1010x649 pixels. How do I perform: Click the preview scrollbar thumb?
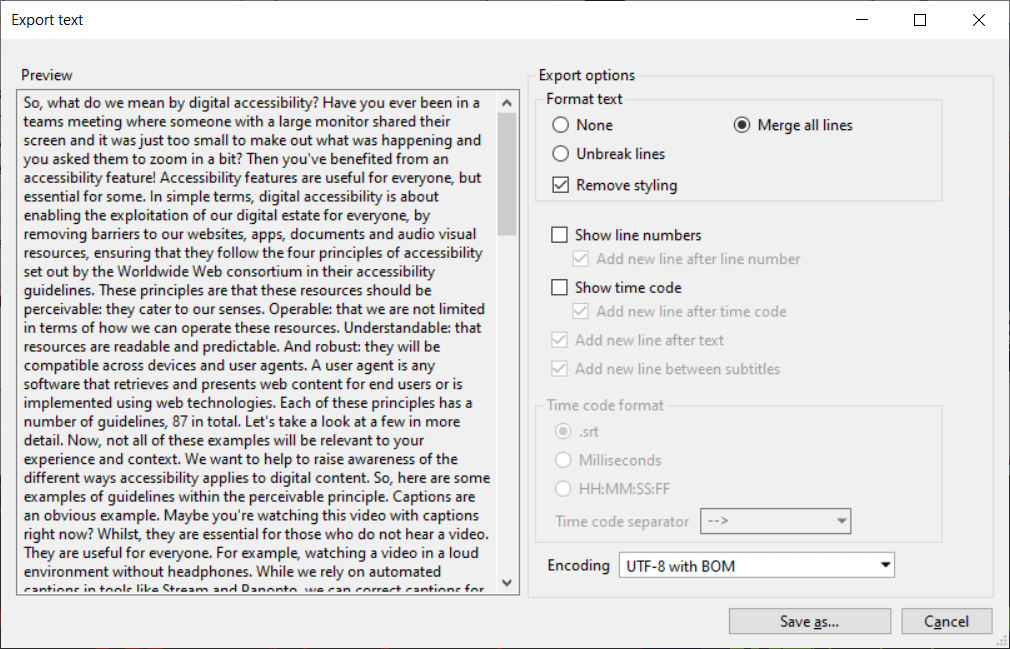point(507,174)
